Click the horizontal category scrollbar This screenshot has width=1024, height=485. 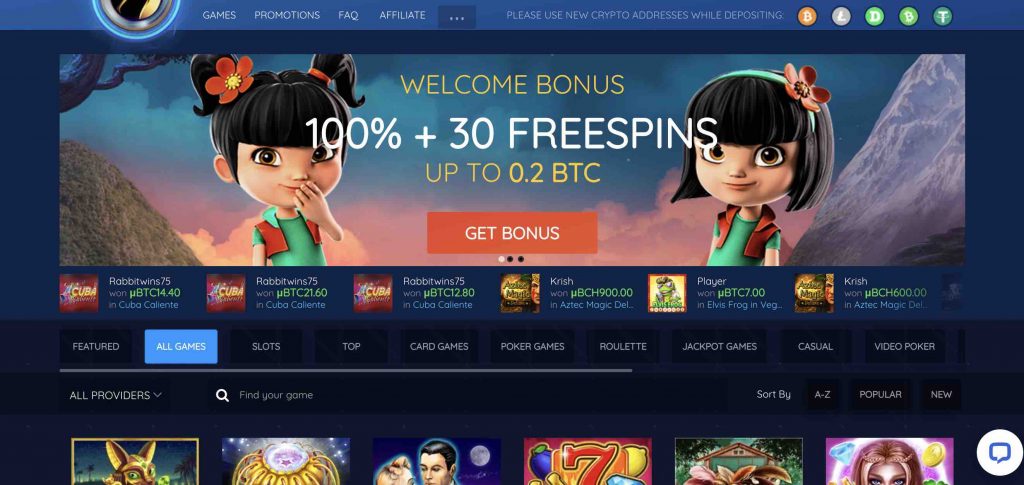(345, 371)
